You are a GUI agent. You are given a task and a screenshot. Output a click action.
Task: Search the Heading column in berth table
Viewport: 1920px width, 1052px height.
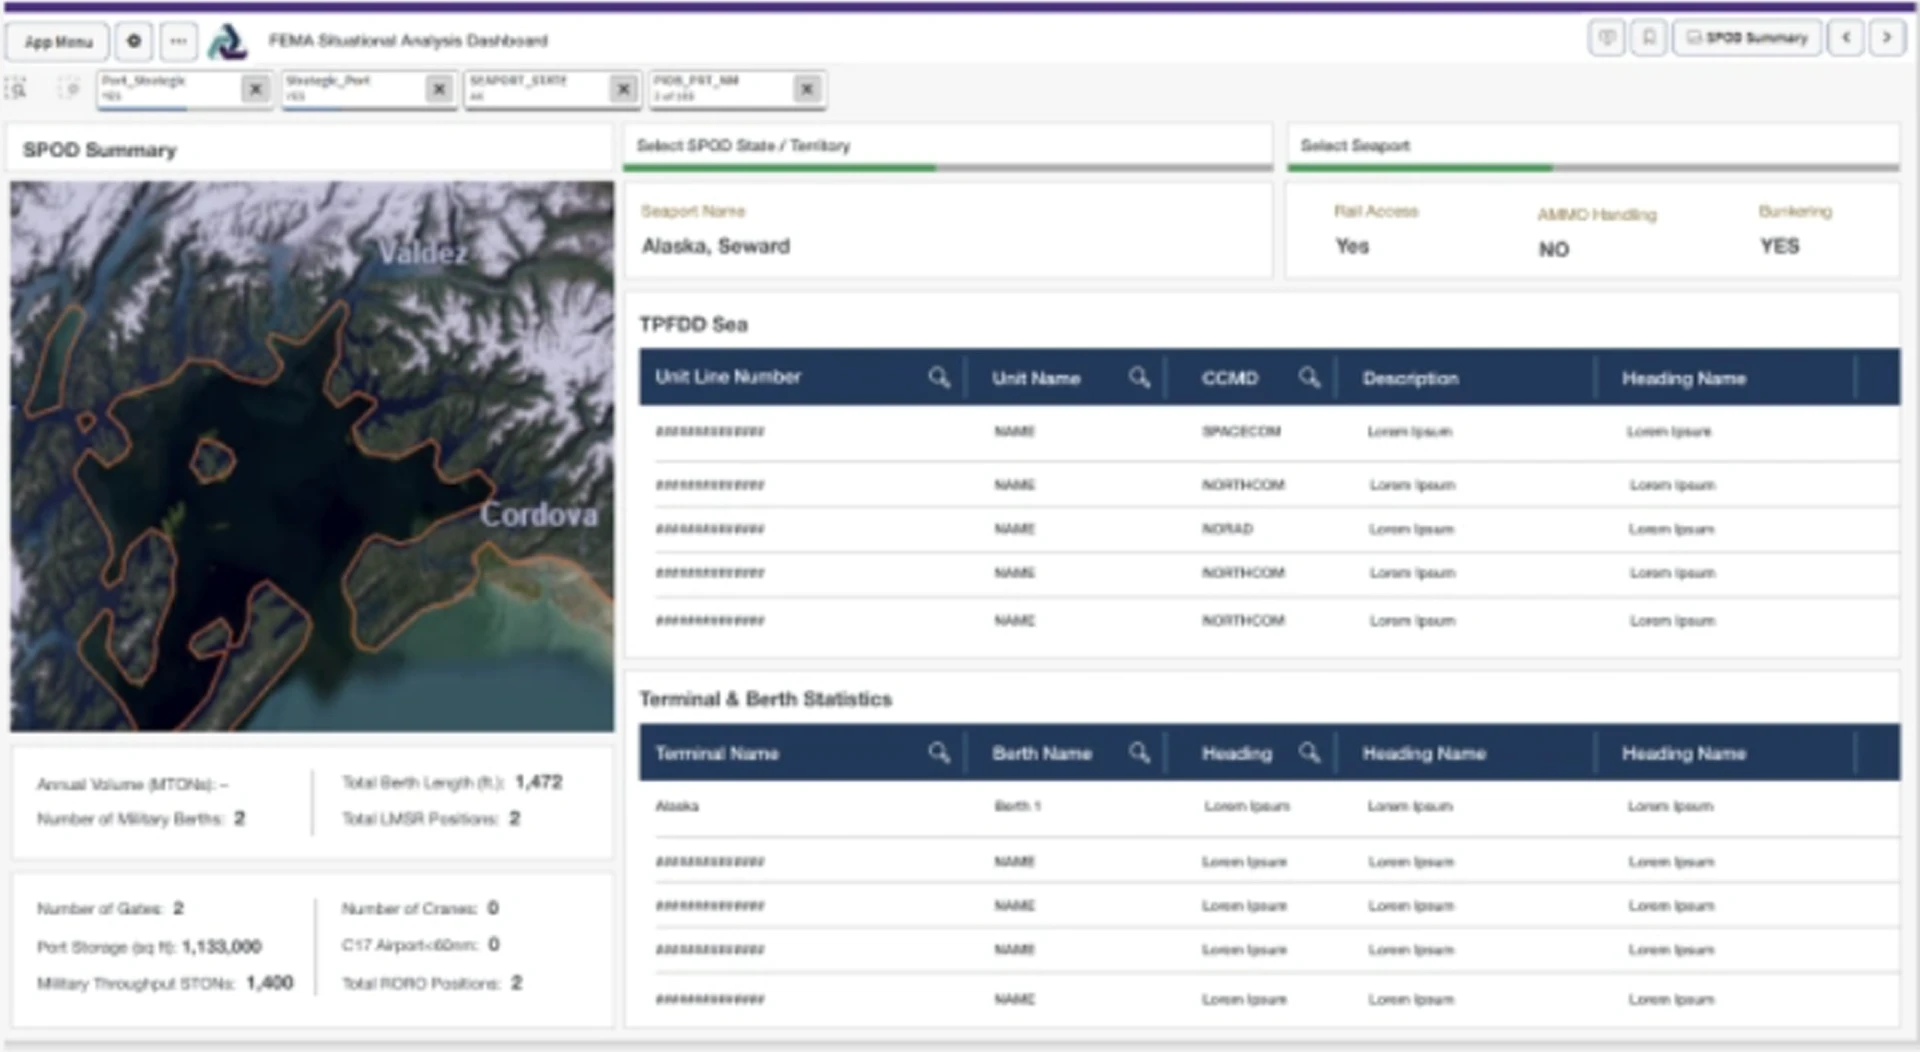pos(1309,752)
